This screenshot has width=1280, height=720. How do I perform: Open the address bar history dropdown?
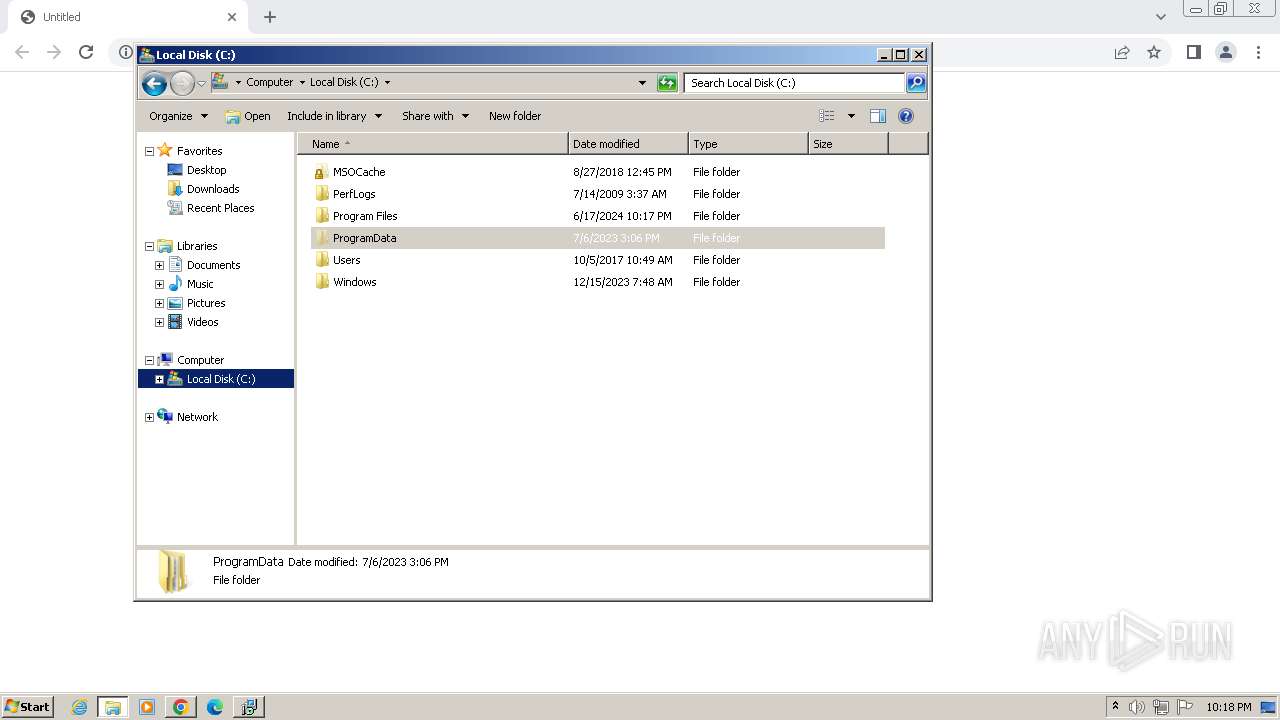(642, 83)
